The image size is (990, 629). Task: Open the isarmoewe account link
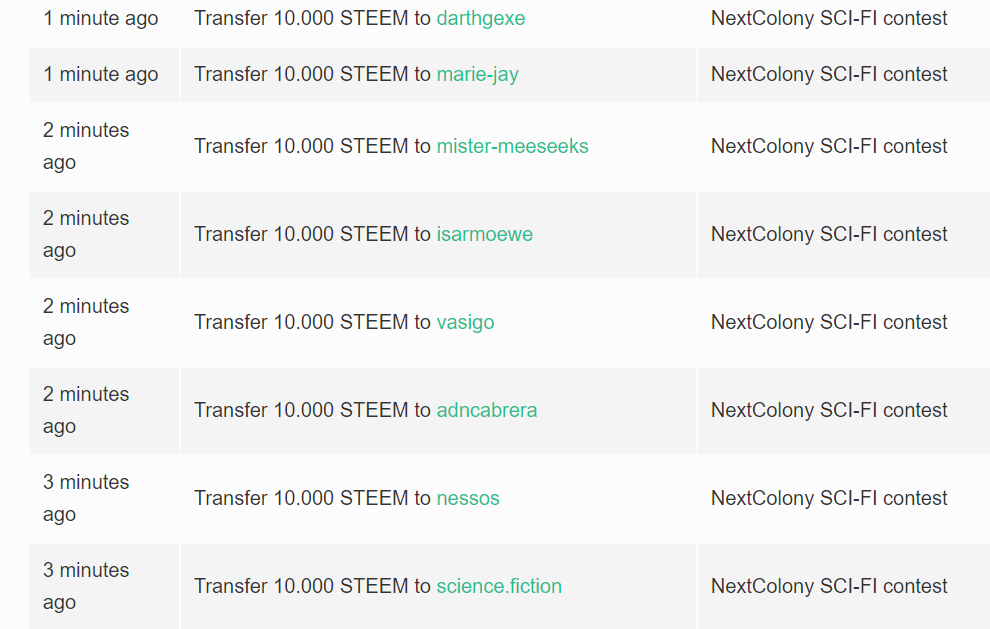[484, 234]
